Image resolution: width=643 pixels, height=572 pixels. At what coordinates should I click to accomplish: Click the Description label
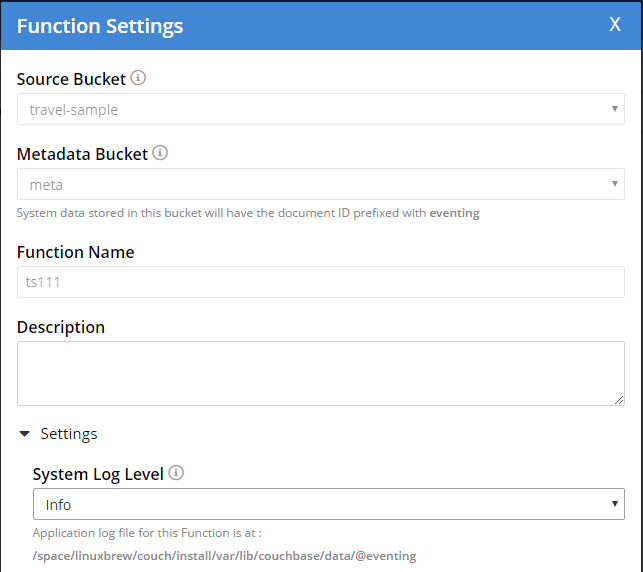click(61, 327)
